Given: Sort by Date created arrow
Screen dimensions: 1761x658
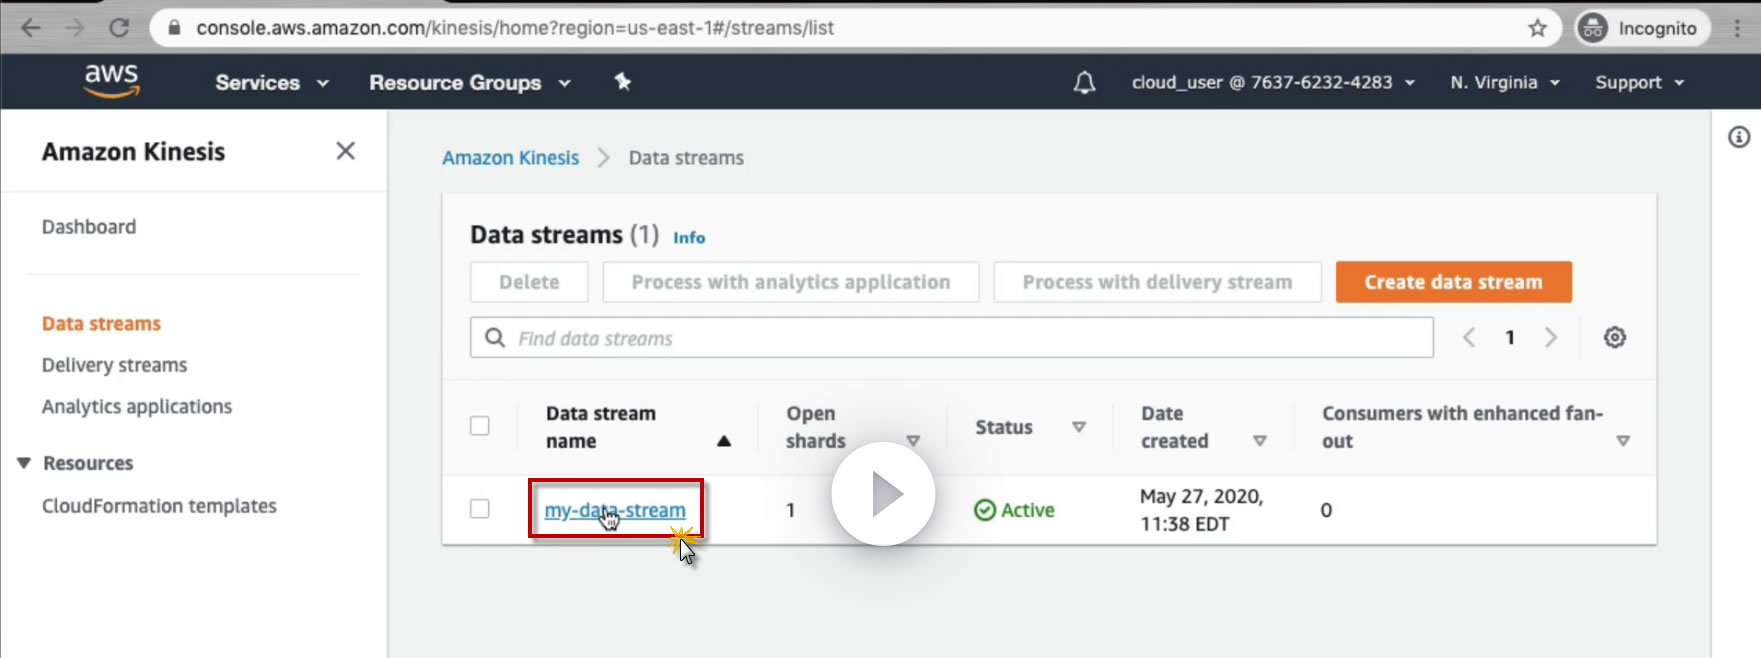Looking at the screenshot, I should 1260,441.
